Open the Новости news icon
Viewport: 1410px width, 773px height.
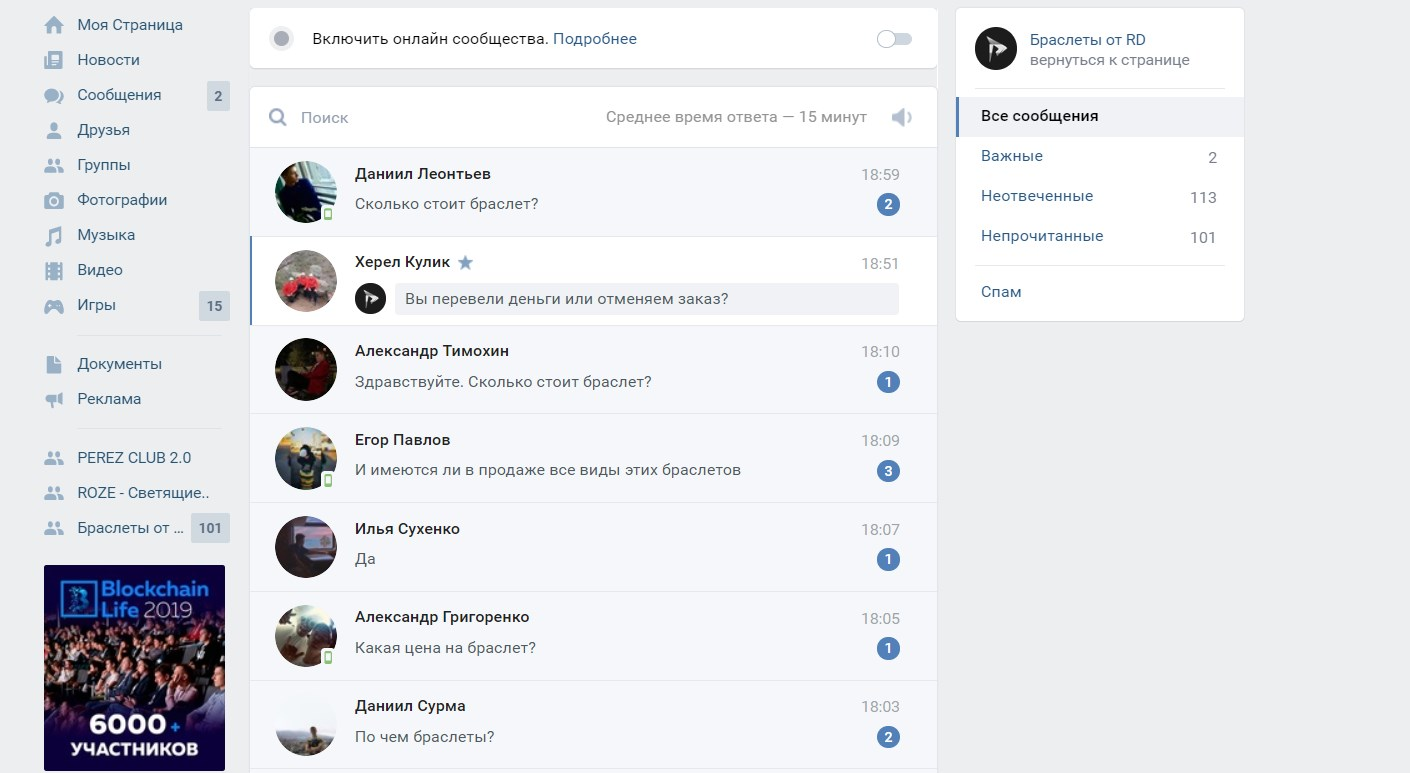pyautogui.click(x=54, y=60)
